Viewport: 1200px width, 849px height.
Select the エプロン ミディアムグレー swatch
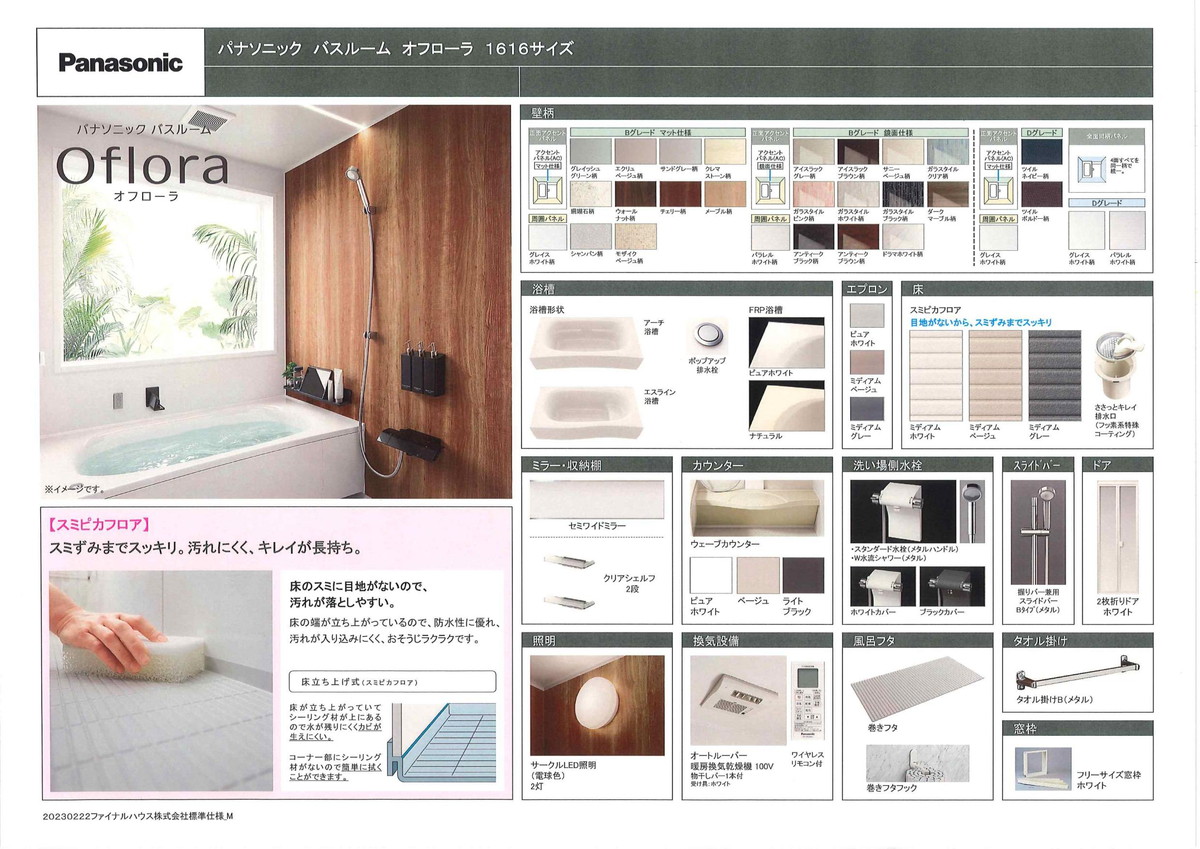coord(866,408)
